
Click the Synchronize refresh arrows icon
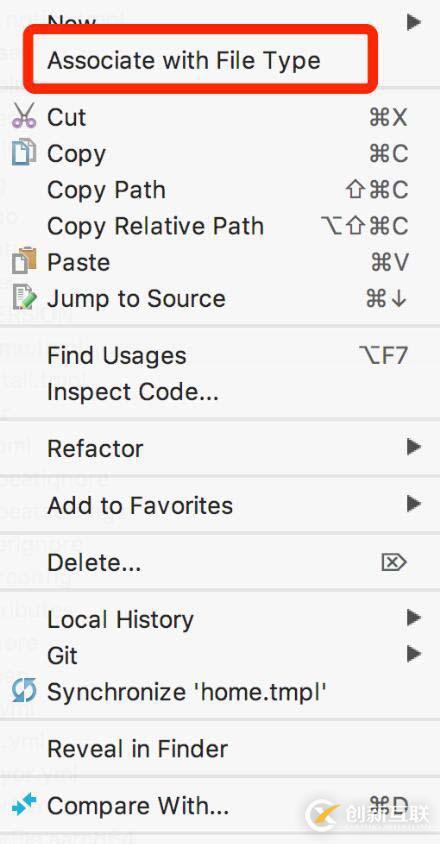[x=24, y=690]
